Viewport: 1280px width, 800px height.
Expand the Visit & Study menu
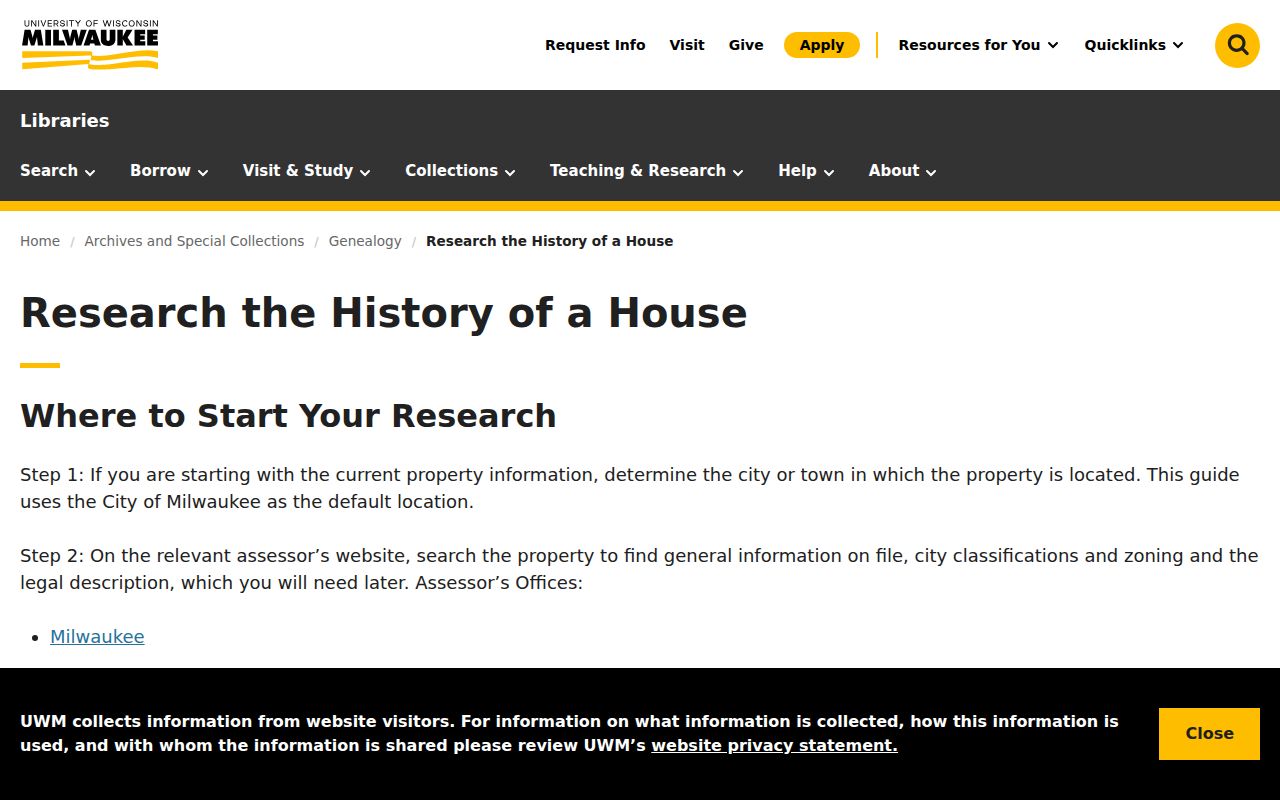[306, 171]
